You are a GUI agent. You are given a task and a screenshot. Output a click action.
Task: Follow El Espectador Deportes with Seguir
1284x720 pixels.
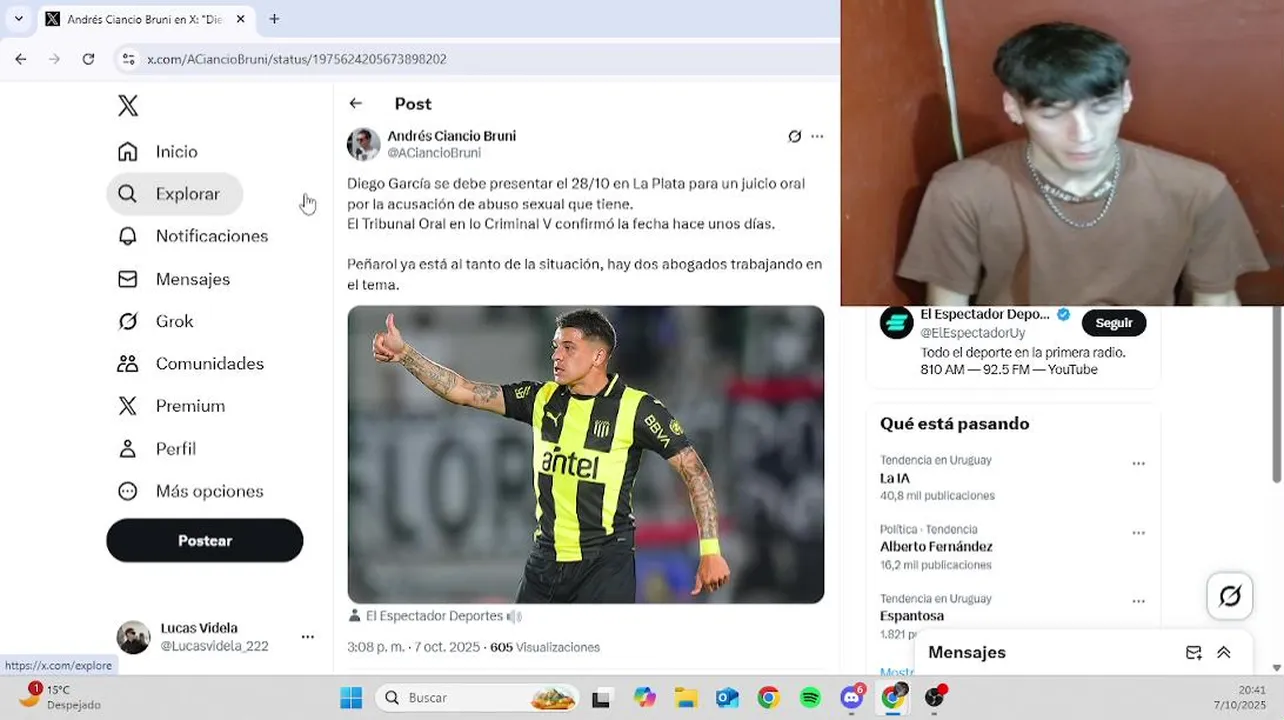click(1114, 323)
